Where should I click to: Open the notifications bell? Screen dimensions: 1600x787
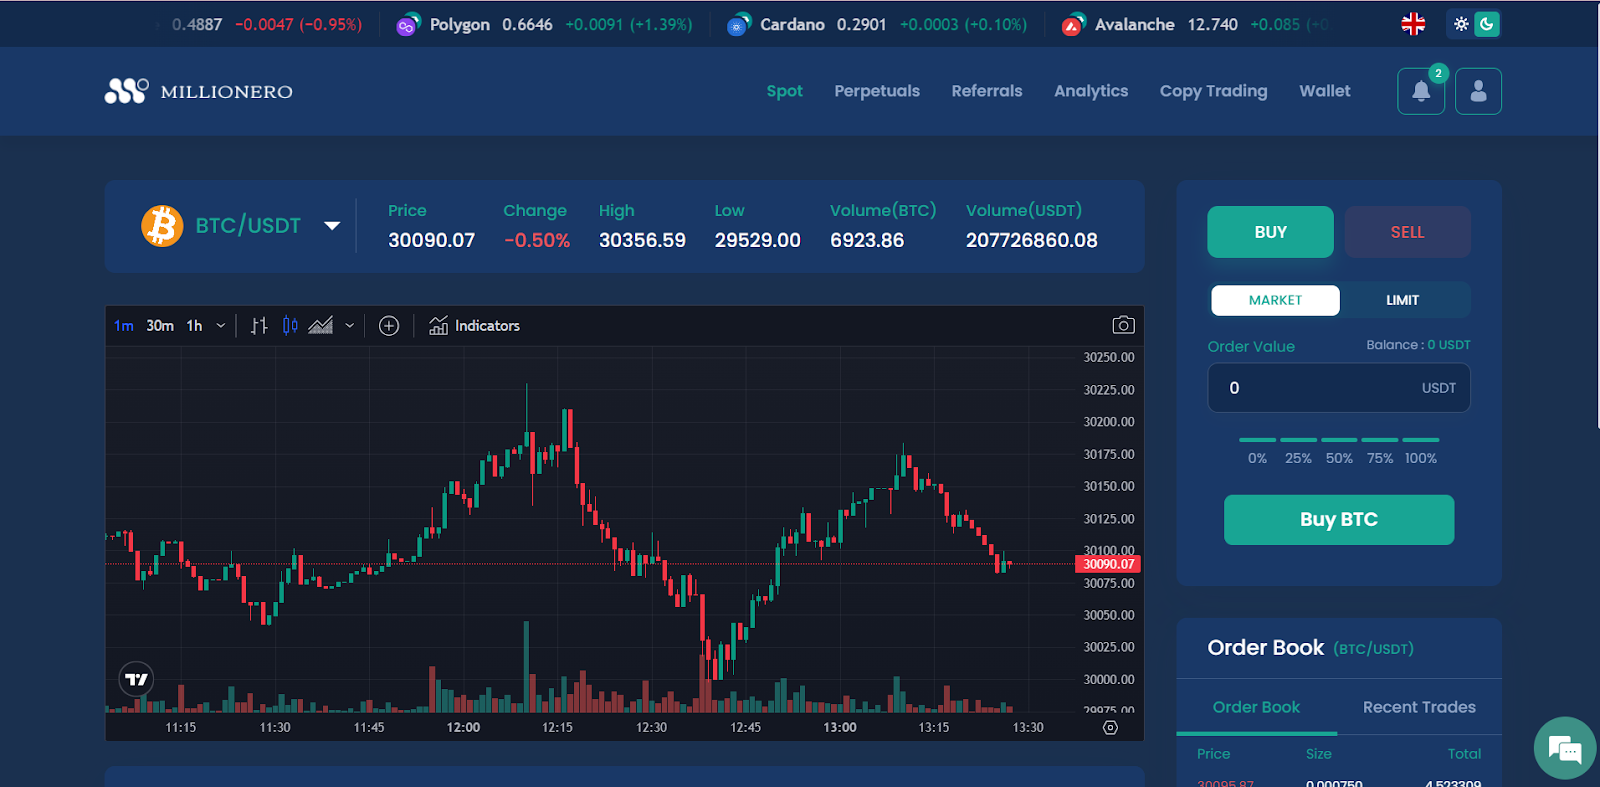click(1420, 91)
